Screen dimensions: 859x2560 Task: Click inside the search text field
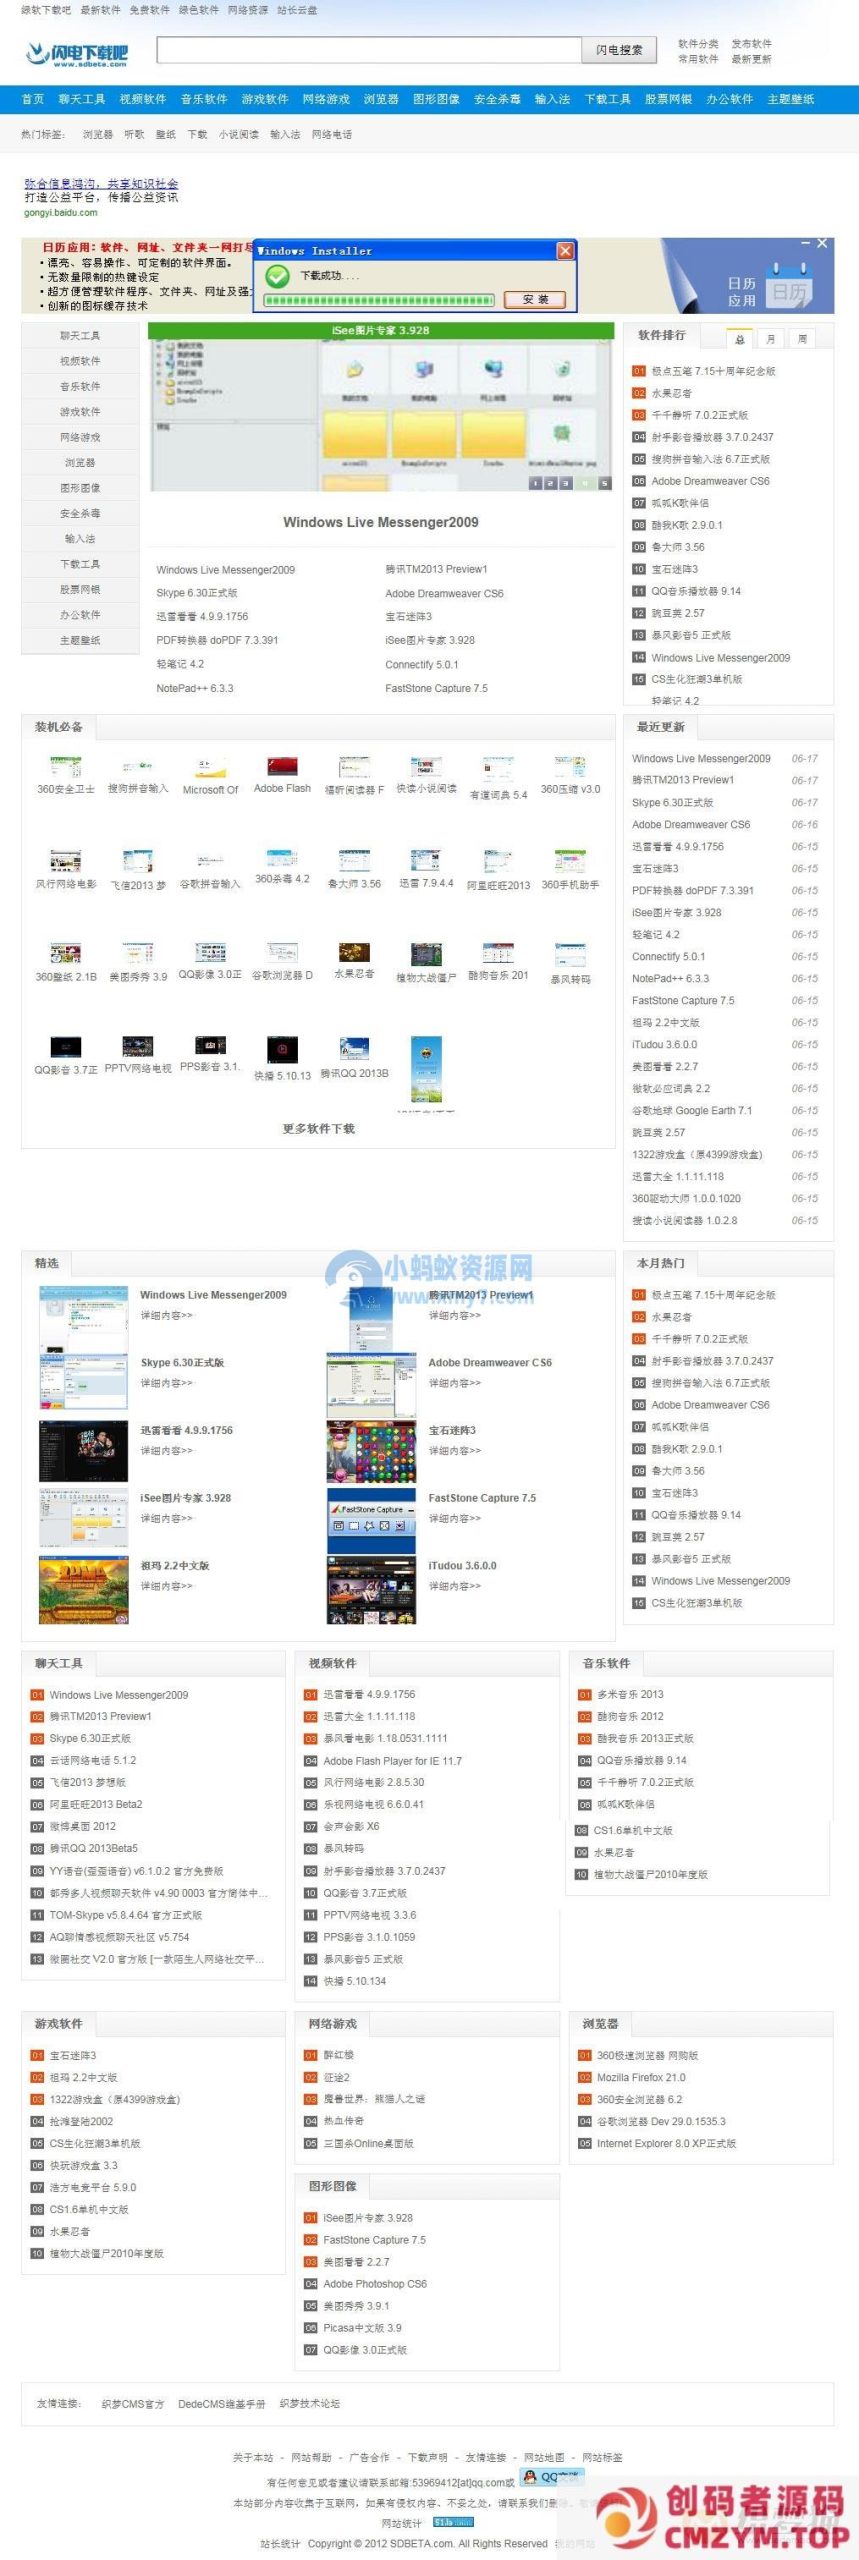click(369, 50)
